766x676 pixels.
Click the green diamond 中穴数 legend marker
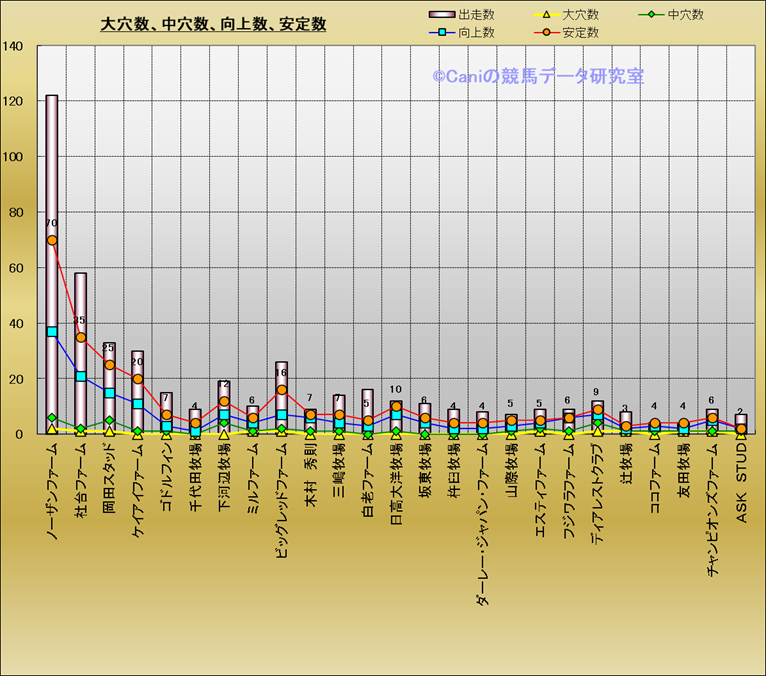651,15
